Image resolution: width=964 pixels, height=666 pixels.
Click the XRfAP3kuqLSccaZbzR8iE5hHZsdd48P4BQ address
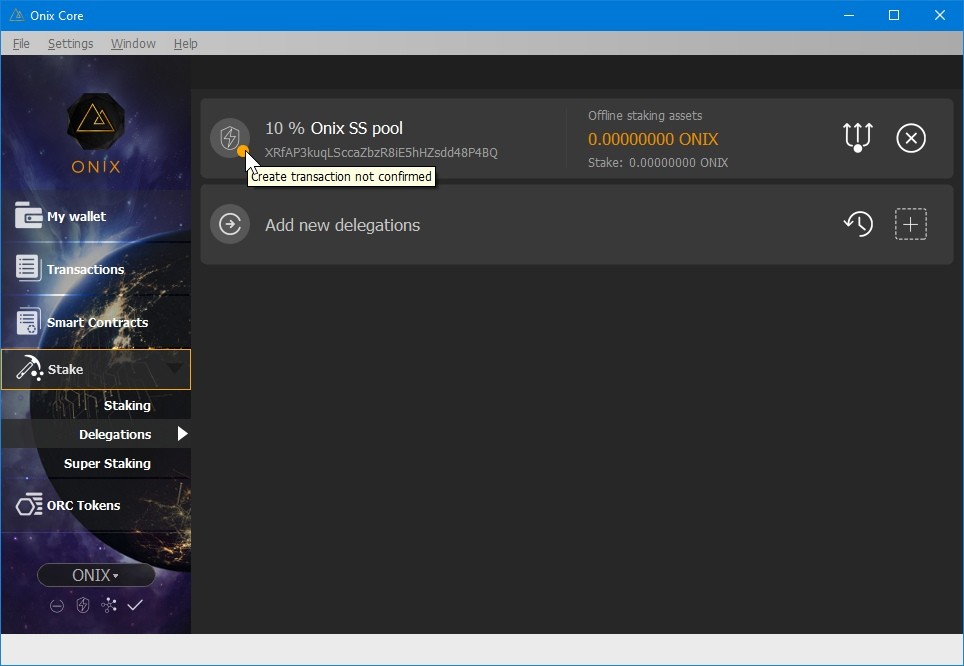point(381,153)
